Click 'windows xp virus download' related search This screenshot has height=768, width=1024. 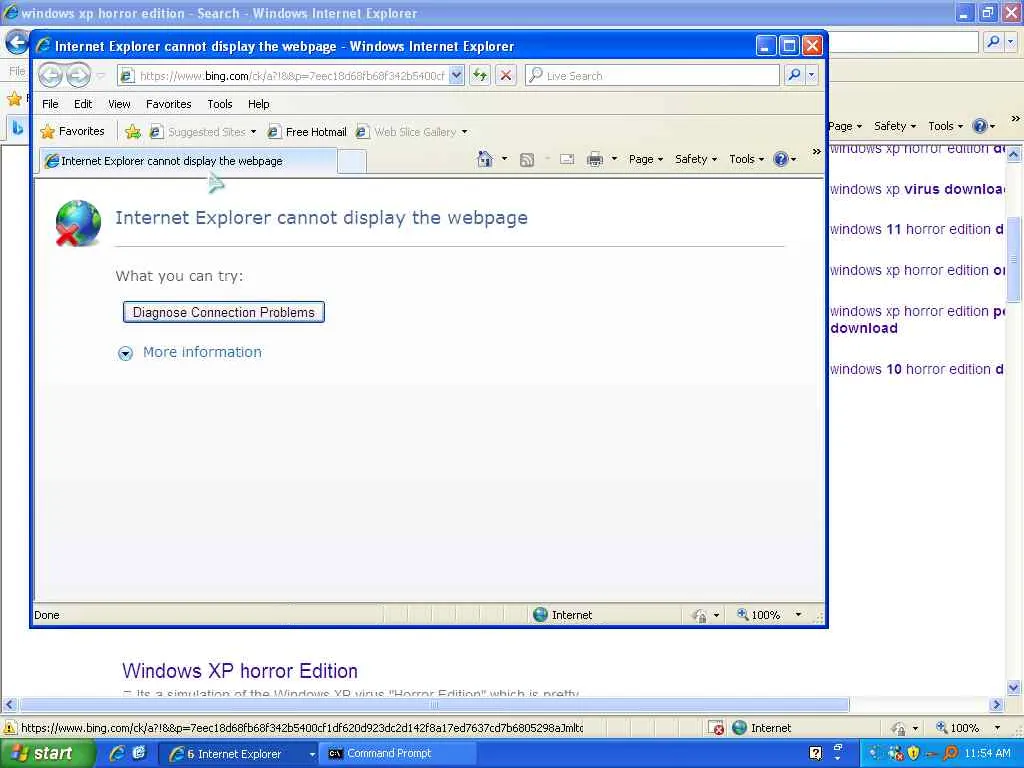pos(918,189)
